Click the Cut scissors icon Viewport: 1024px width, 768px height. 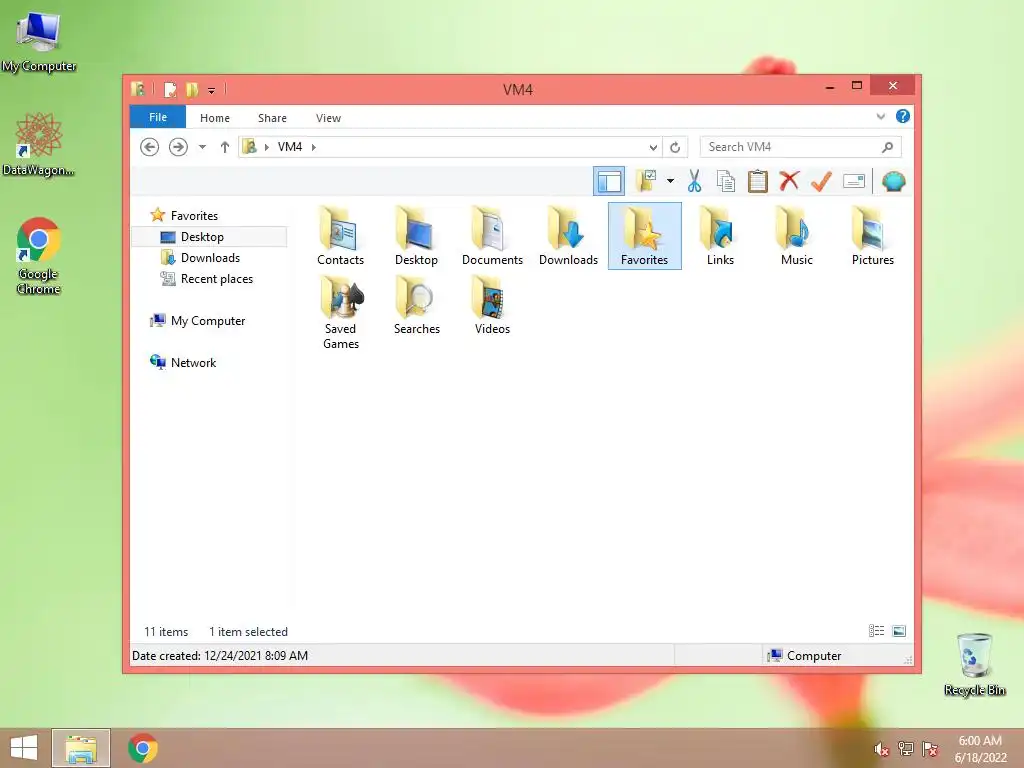pos(694,181)
